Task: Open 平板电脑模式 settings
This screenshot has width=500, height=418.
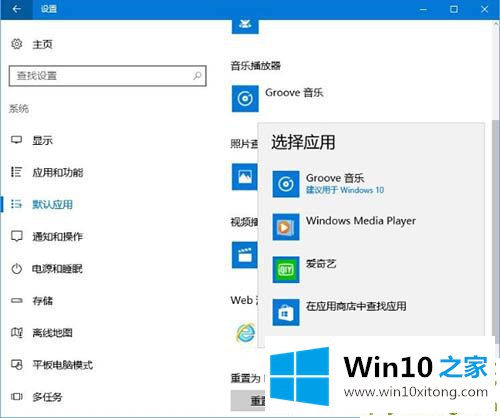Action: 62,365
